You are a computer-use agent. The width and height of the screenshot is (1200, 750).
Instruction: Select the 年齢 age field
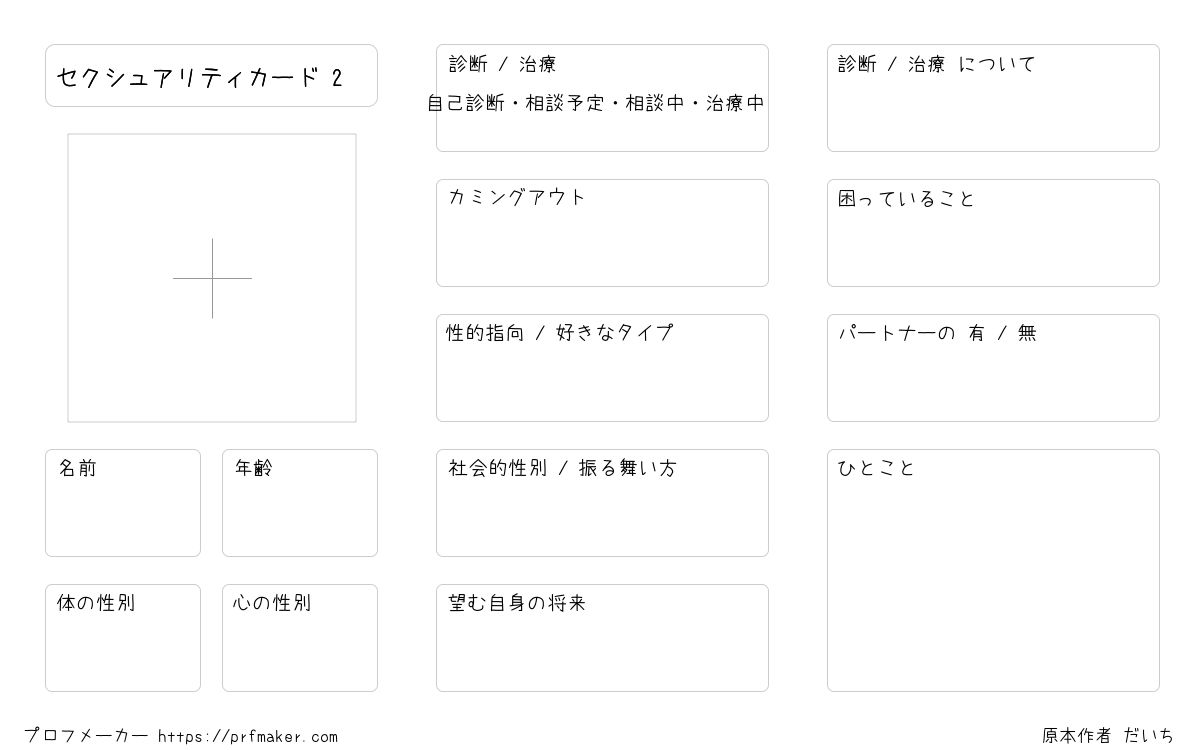[300, 503]
